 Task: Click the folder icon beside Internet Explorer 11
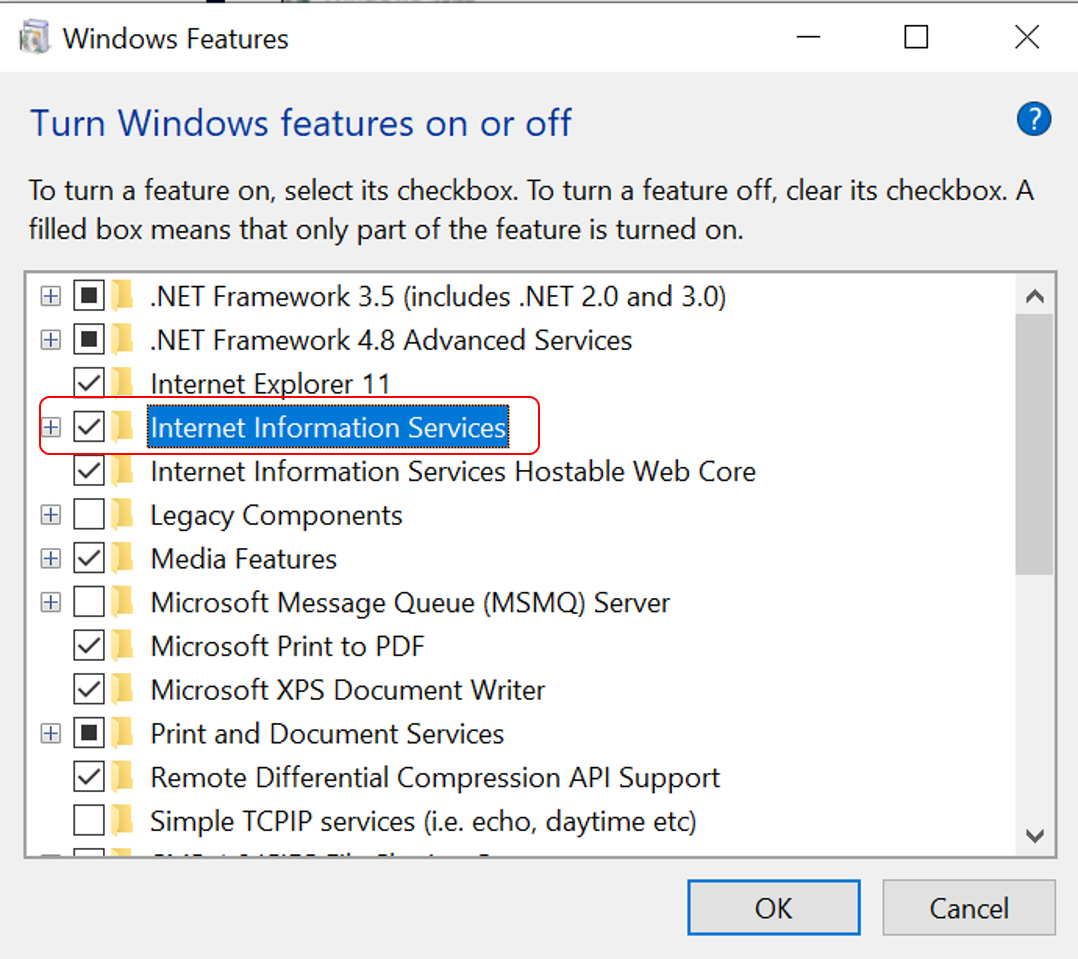(x=122, y=383)
